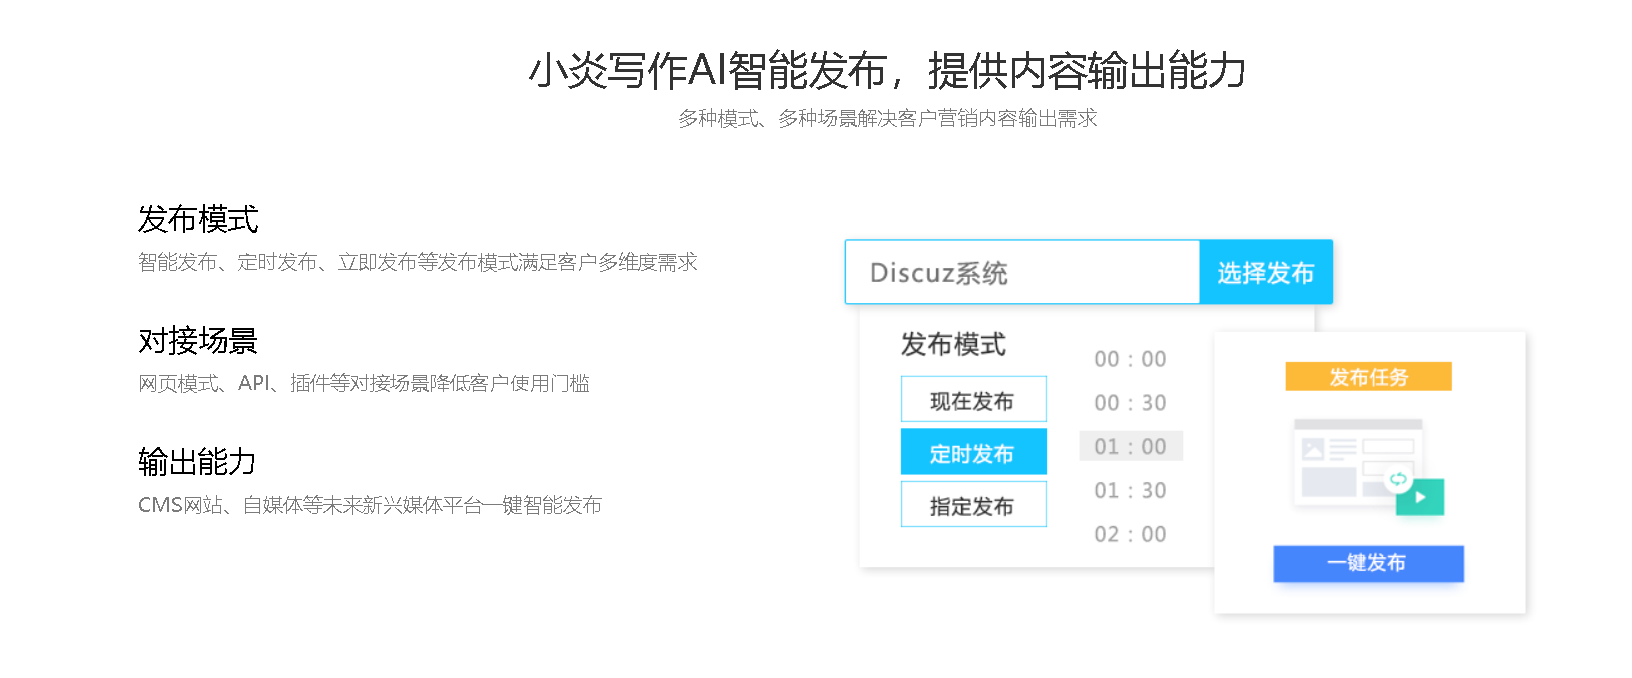The height and width of the screenshot is (678, 1632).
Task: Open the 输出能力 feature heading
Action: (x=197, y=462)
